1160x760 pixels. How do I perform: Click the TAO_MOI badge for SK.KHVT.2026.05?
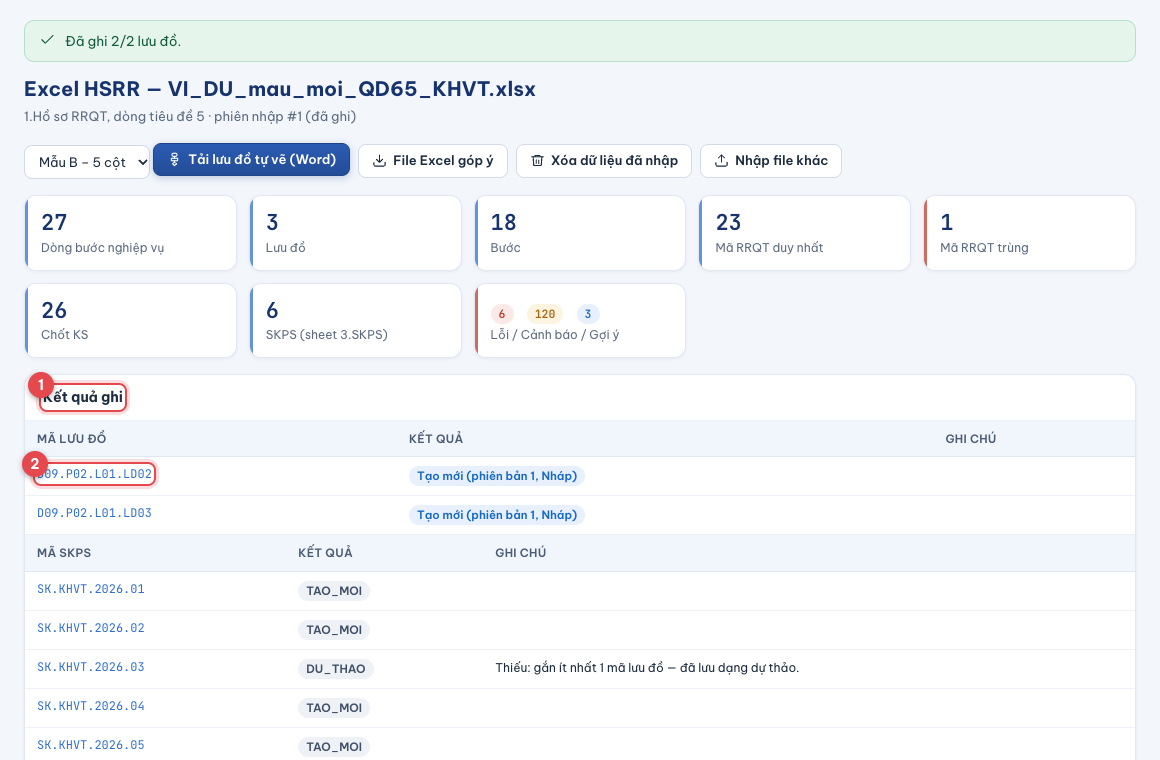(334, 747)
